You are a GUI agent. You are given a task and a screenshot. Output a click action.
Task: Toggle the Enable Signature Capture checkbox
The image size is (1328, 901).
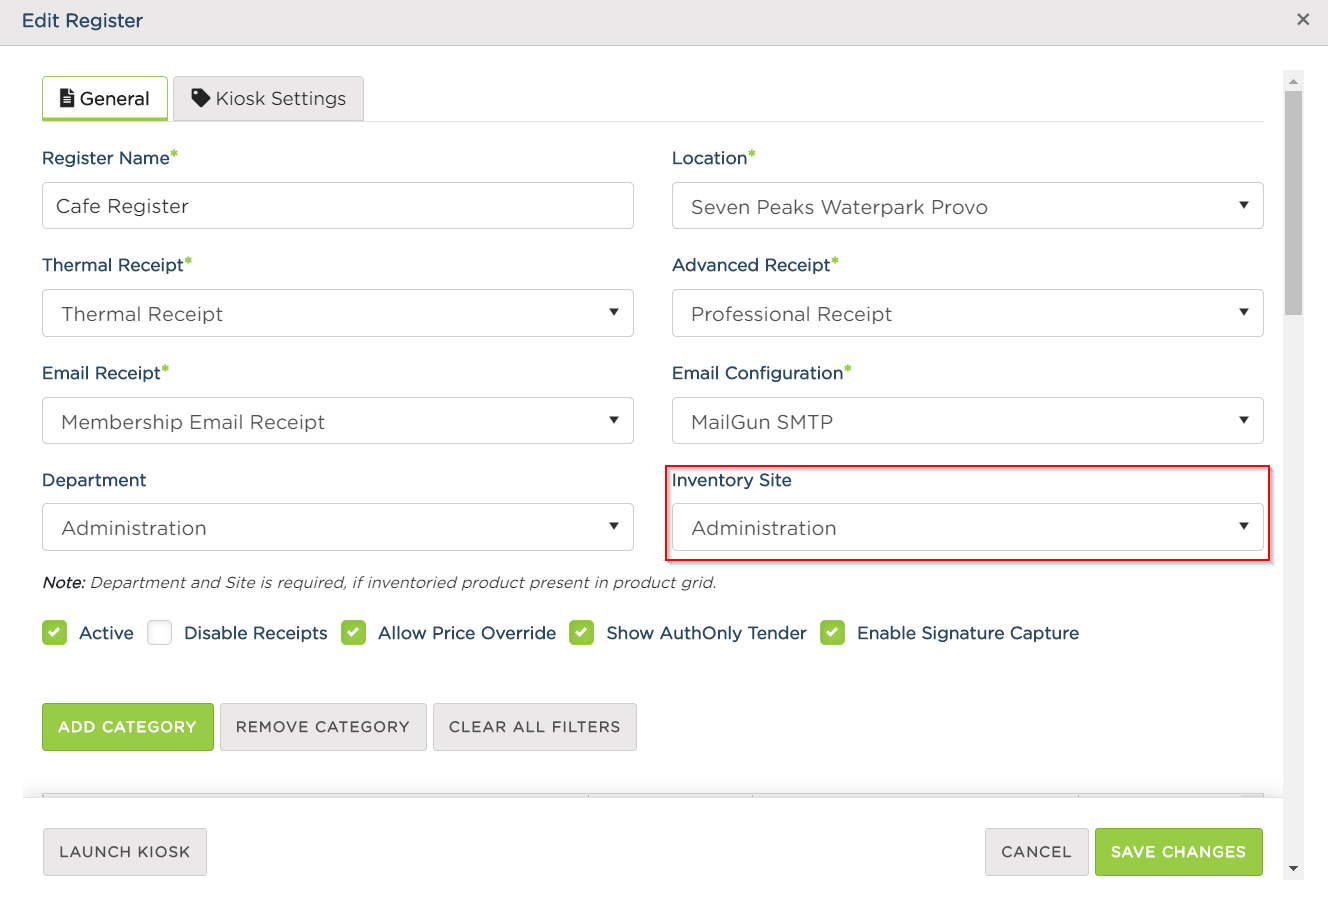(x=833, y=633)
